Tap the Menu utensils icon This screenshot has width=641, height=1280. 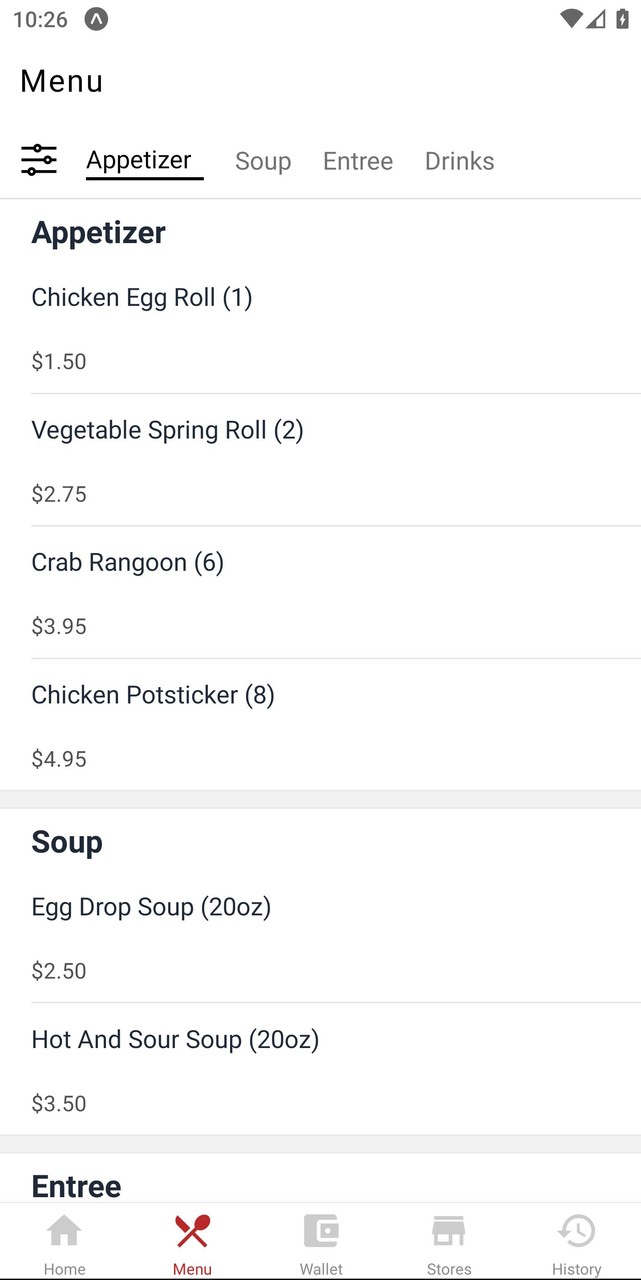pyautogui.click(x=192, y=1231)
